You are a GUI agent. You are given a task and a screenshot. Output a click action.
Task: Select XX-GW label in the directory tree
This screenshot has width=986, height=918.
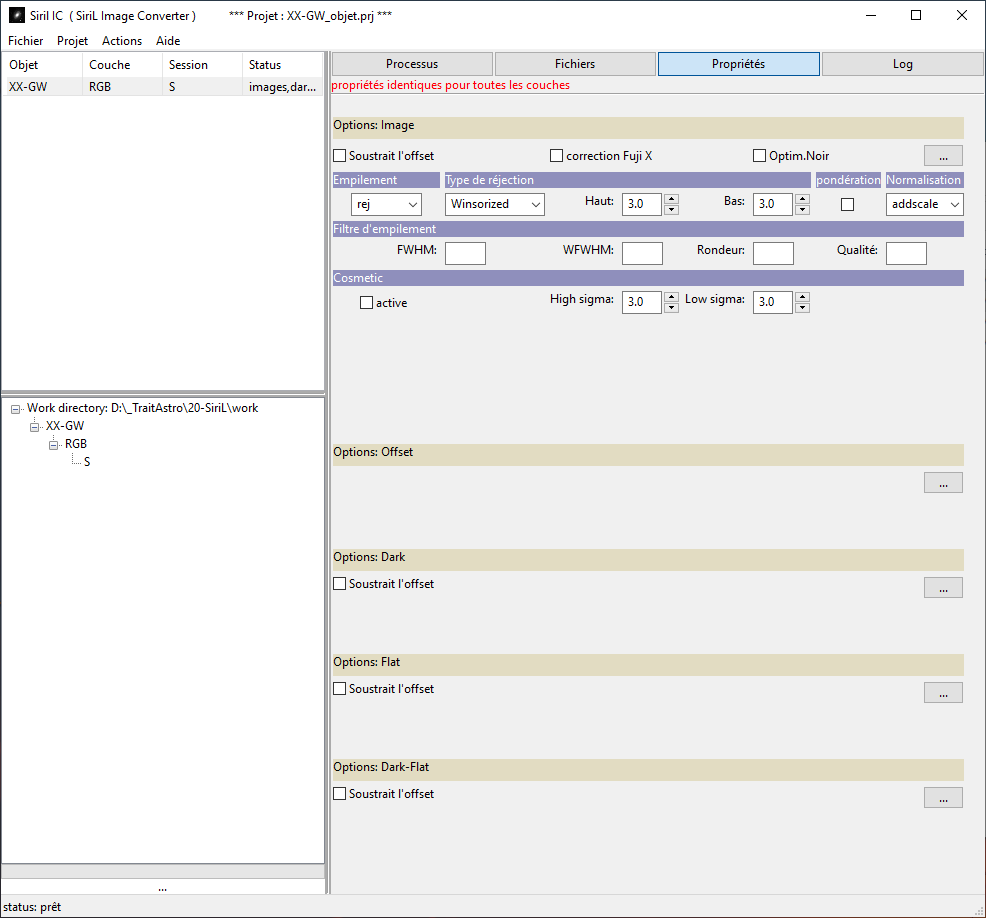(65, 426)
